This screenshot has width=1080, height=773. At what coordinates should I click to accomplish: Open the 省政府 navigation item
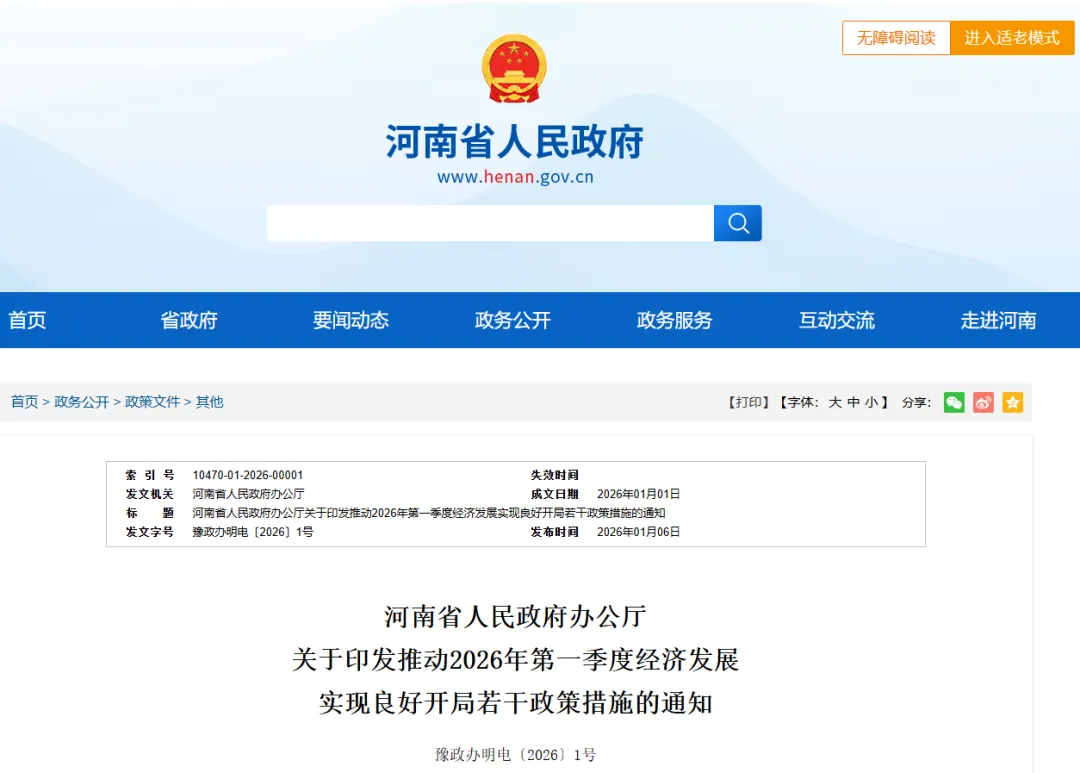coord(189,320)
